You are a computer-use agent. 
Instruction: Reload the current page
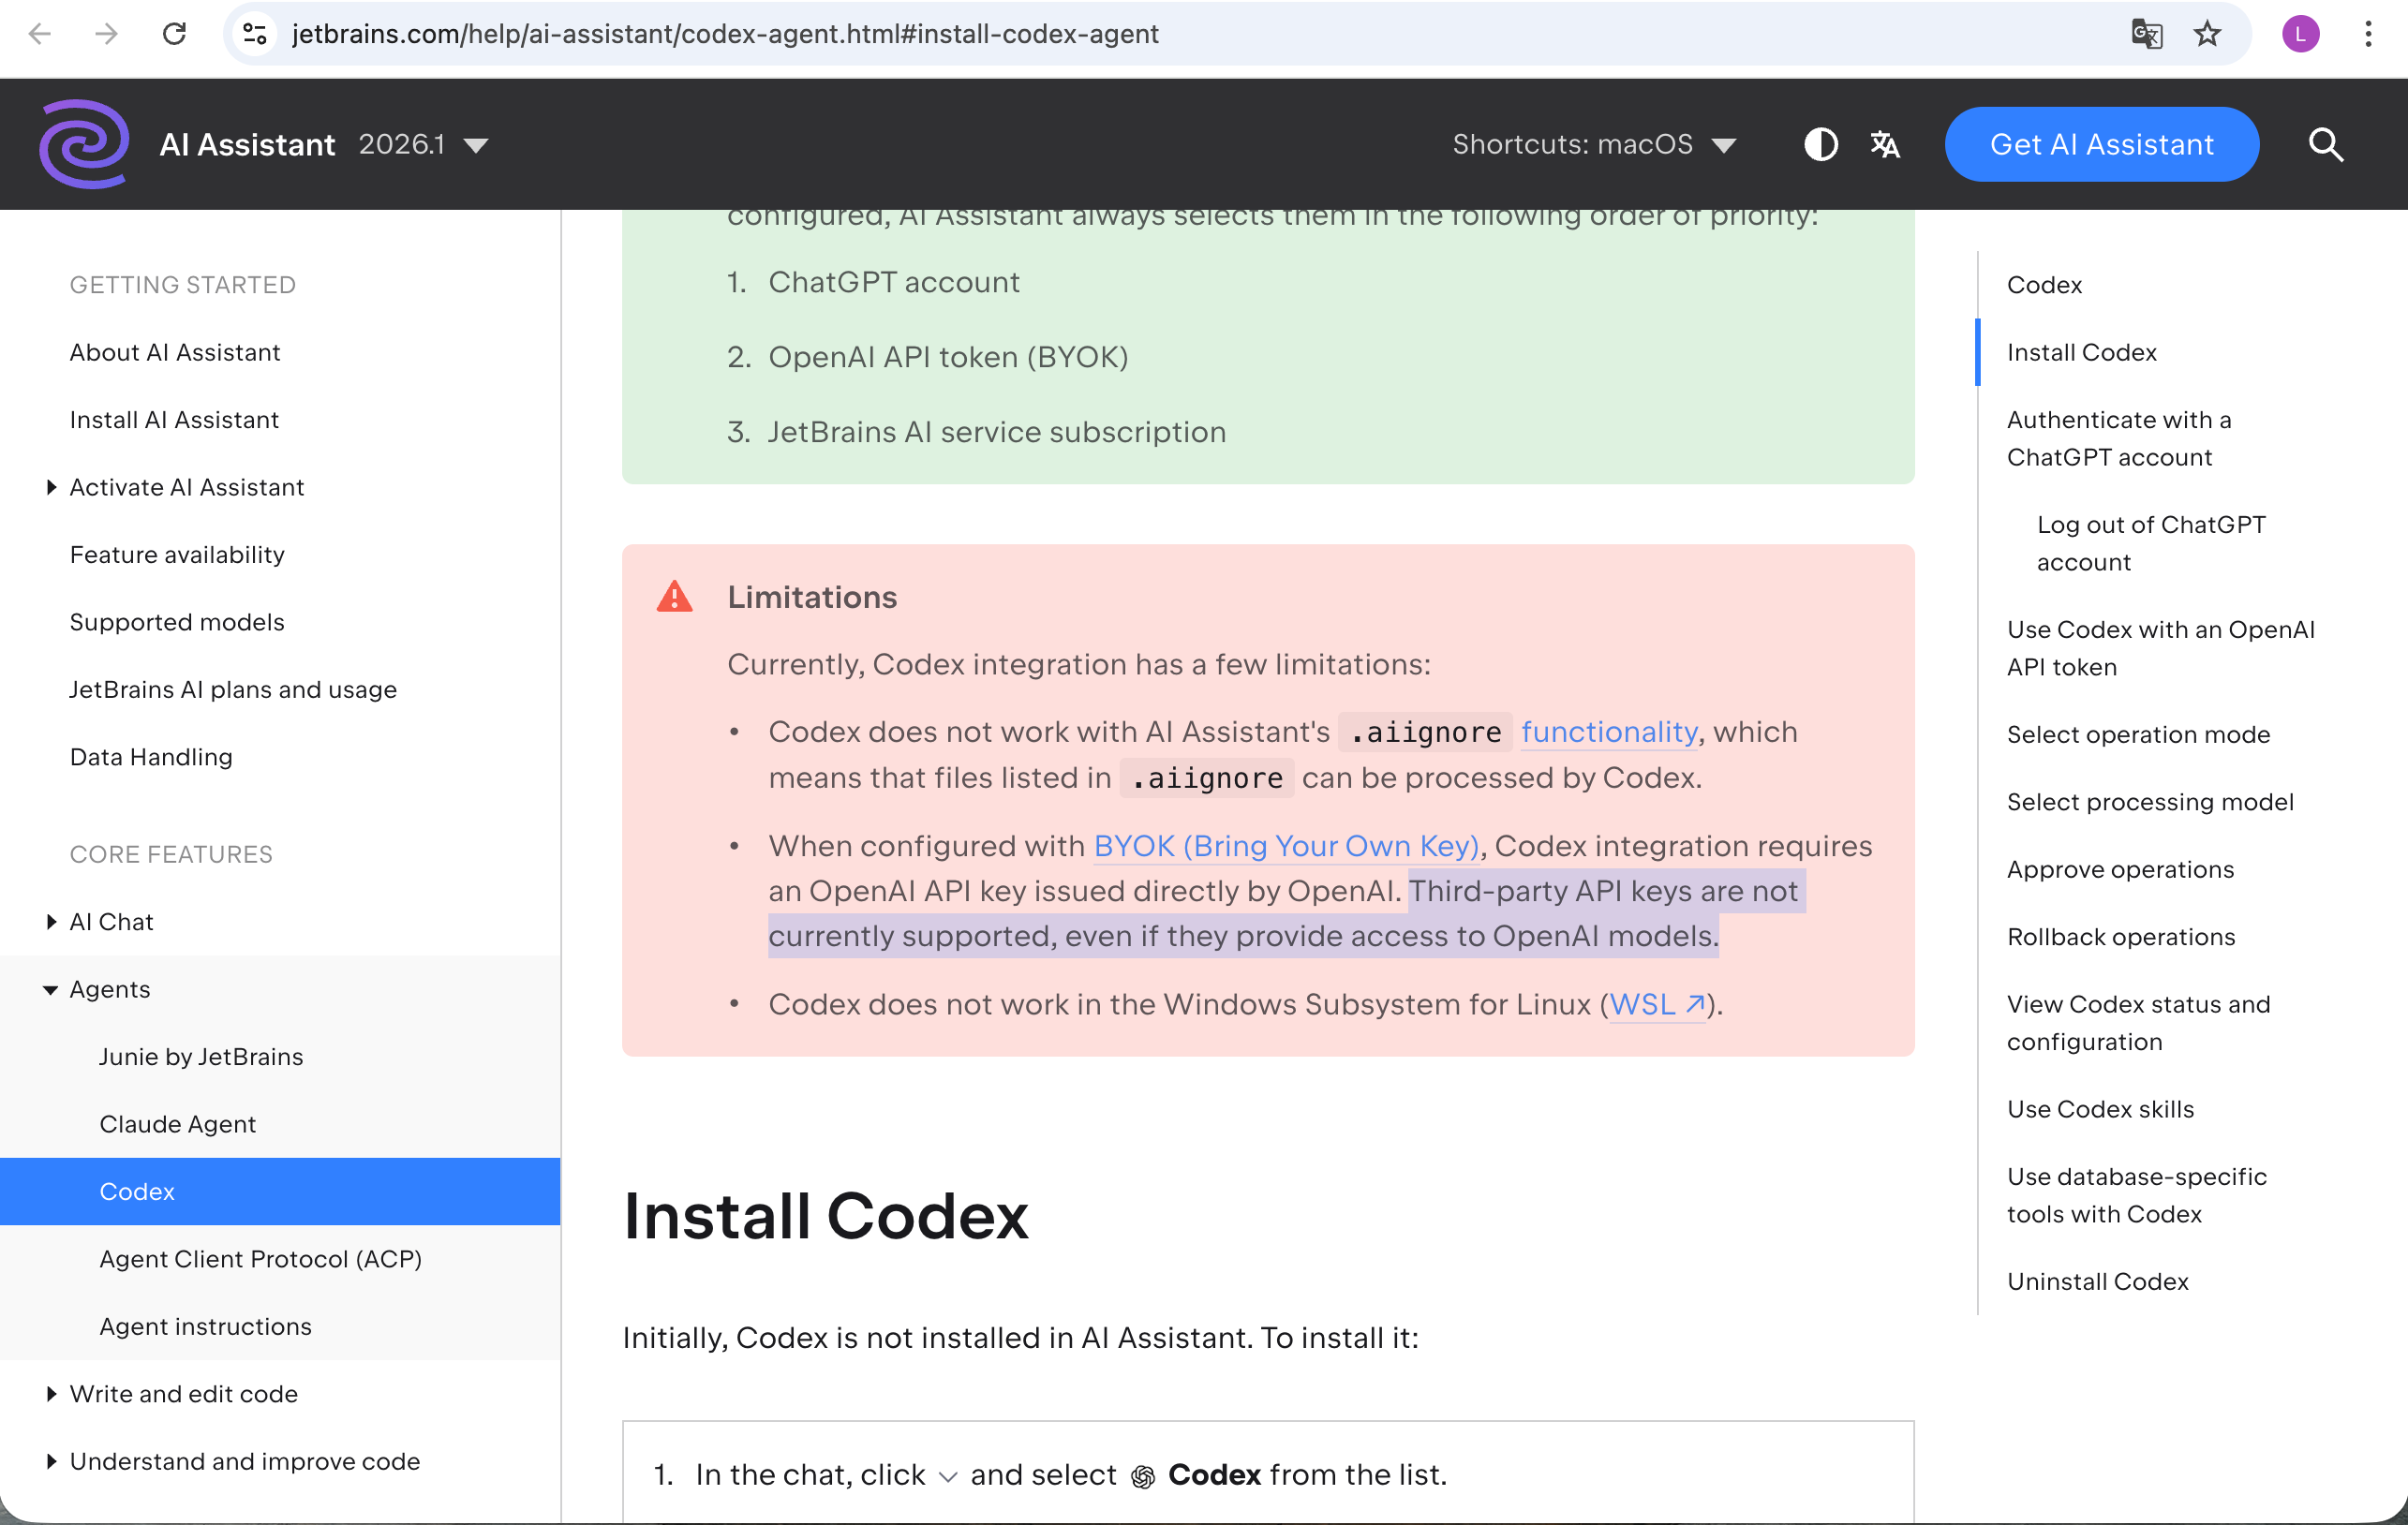point(174,34)
